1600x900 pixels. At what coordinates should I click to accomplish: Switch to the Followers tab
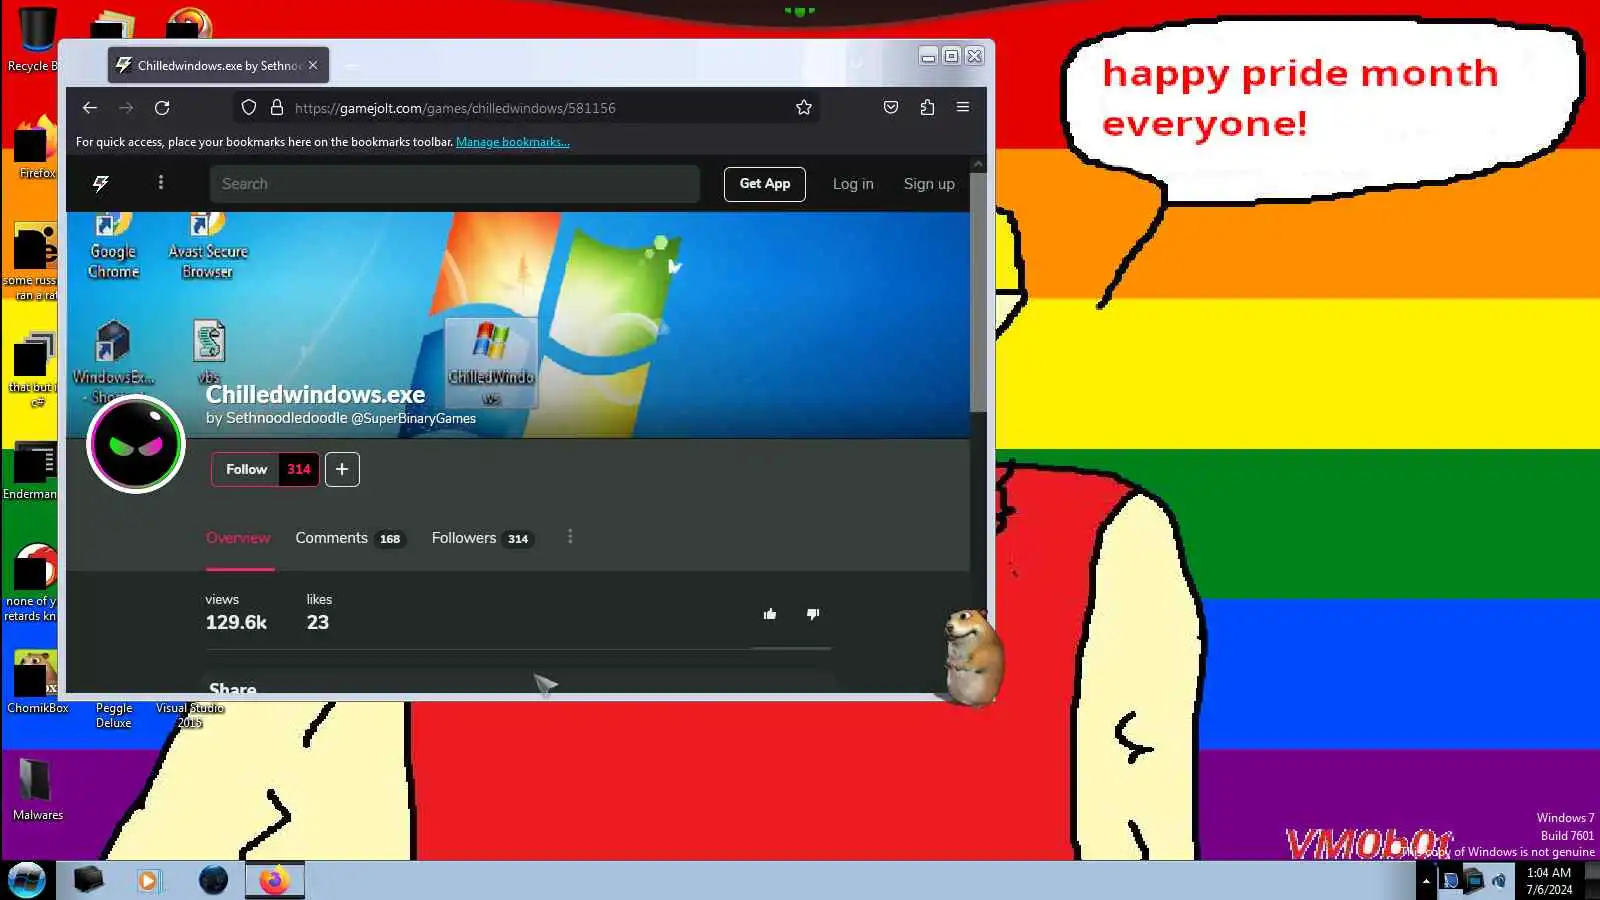[482, 538]
